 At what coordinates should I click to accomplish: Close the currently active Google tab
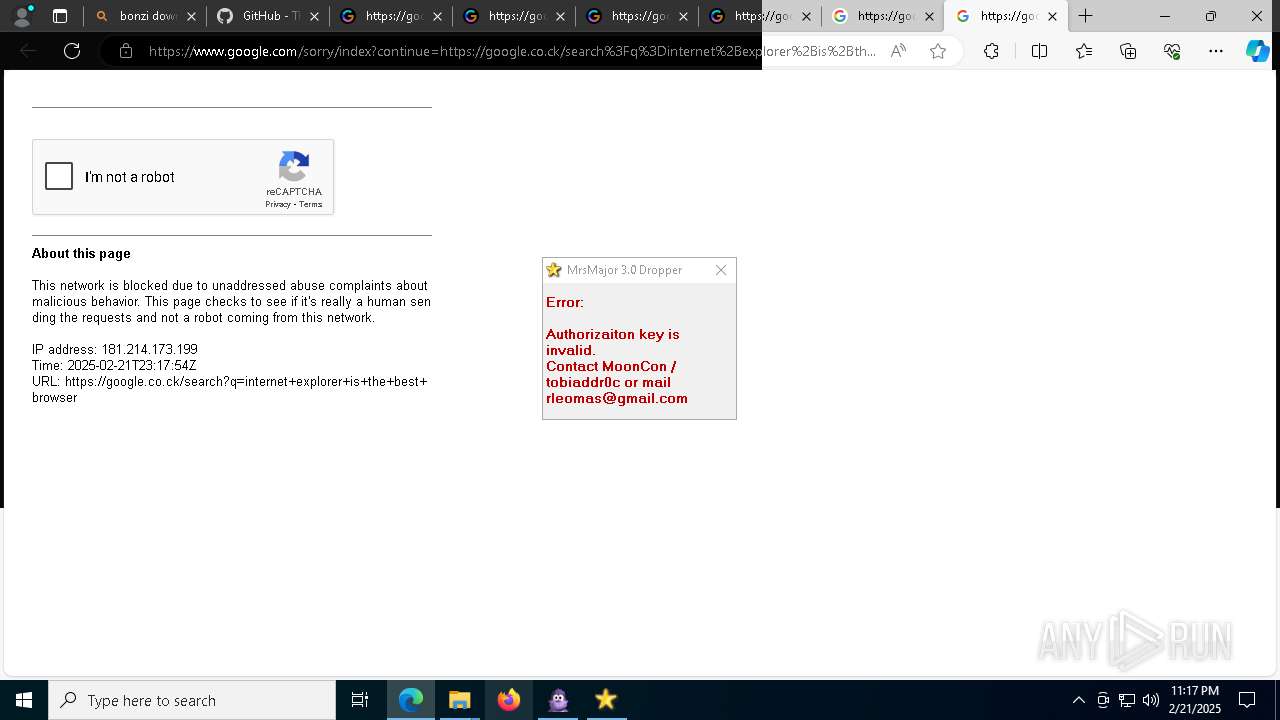coord(1052,16)
